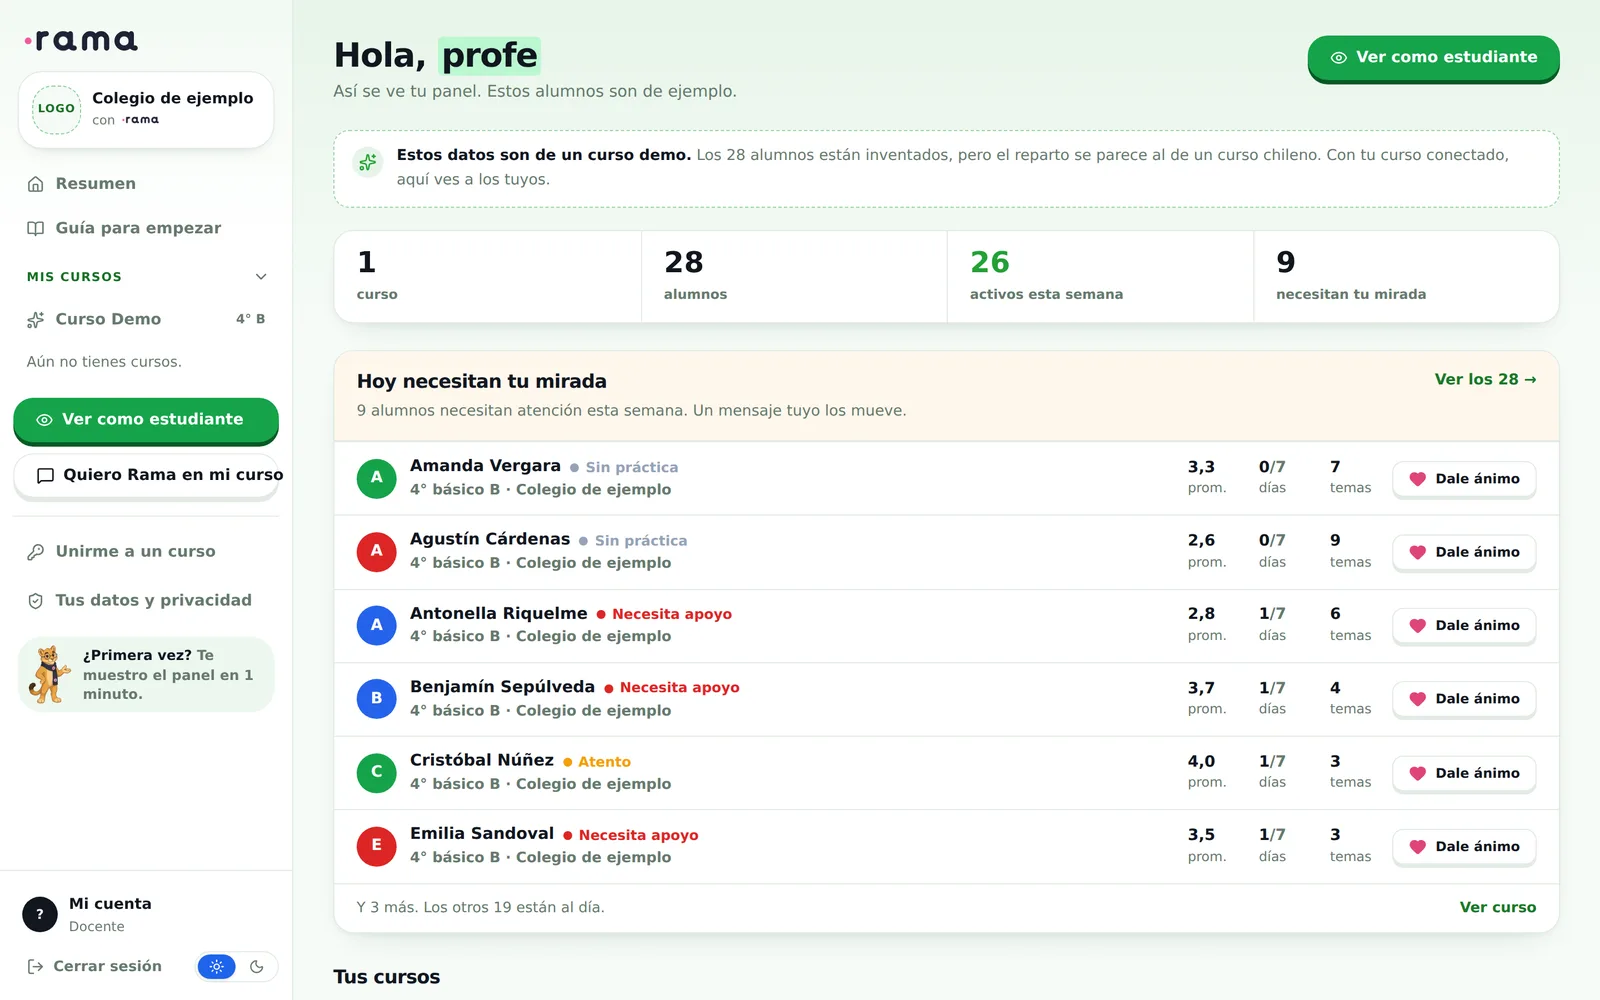Send Dale ánimo to Benjamín Sepúlveda
This screenshot has width=1600, height=1000.
[x=1464, y=699]
